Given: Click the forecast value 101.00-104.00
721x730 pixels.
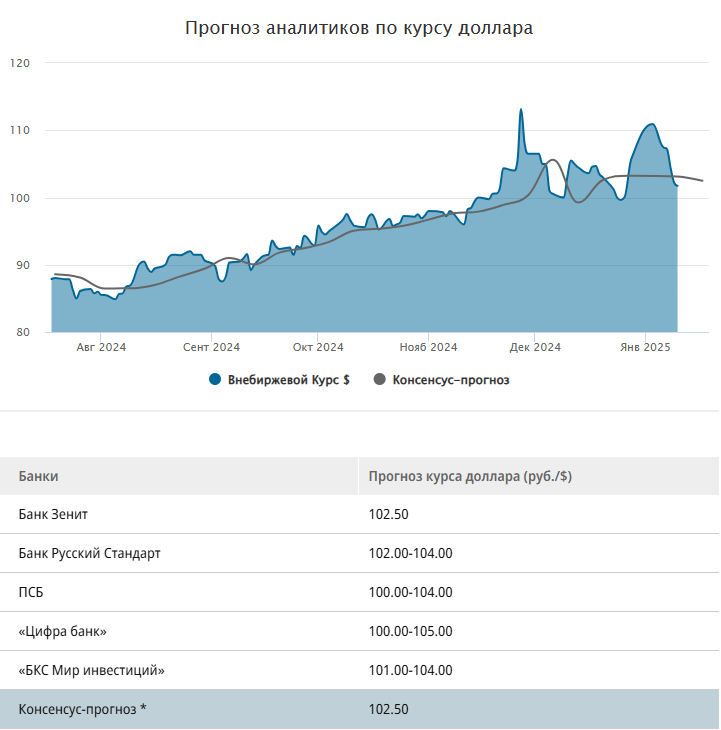Looking at the screenshot, I should click(411, 670).
